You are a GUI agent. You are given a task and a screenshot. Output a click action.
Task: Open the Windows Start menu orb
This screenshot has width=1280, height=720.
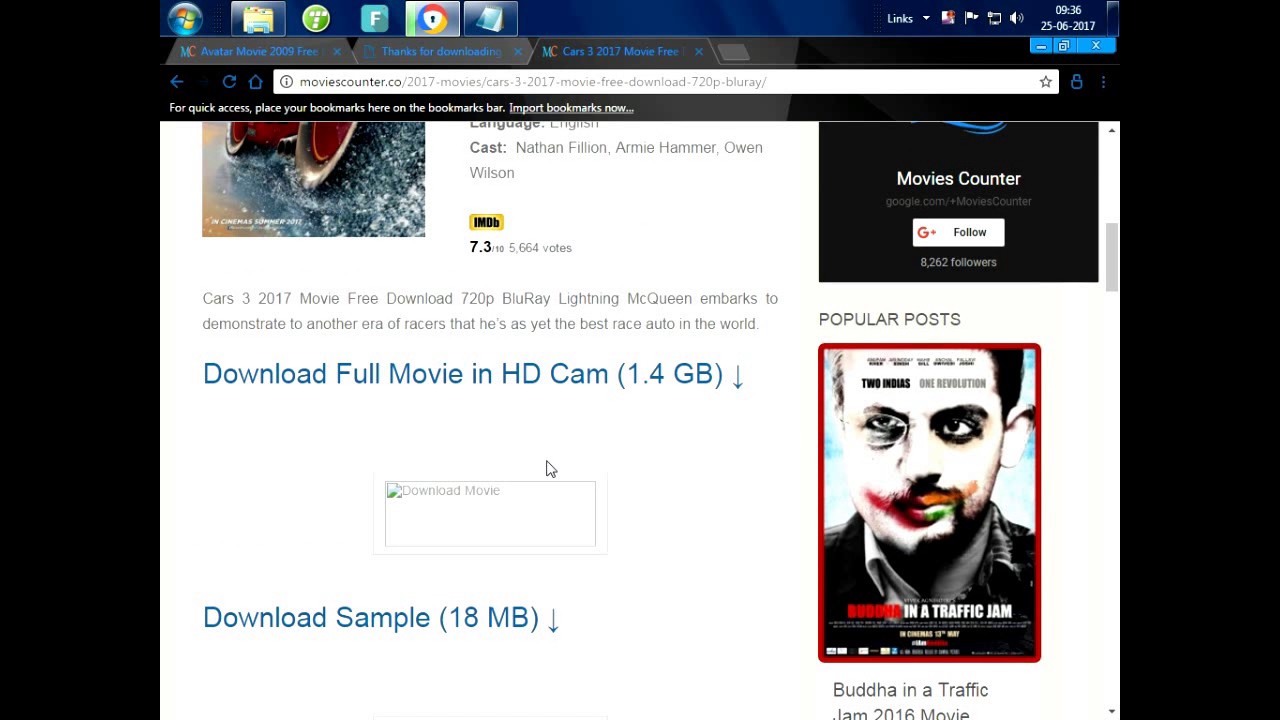tap(185, 18)
